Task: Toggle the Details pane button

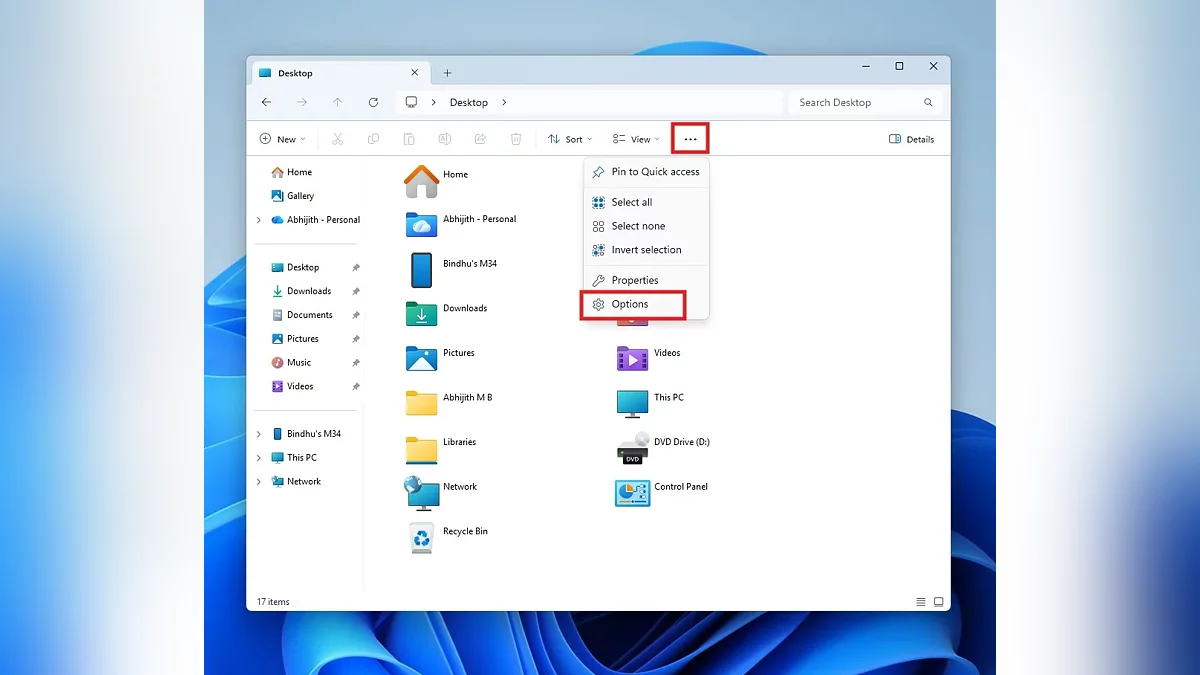Action: click(x=911, y=139)
